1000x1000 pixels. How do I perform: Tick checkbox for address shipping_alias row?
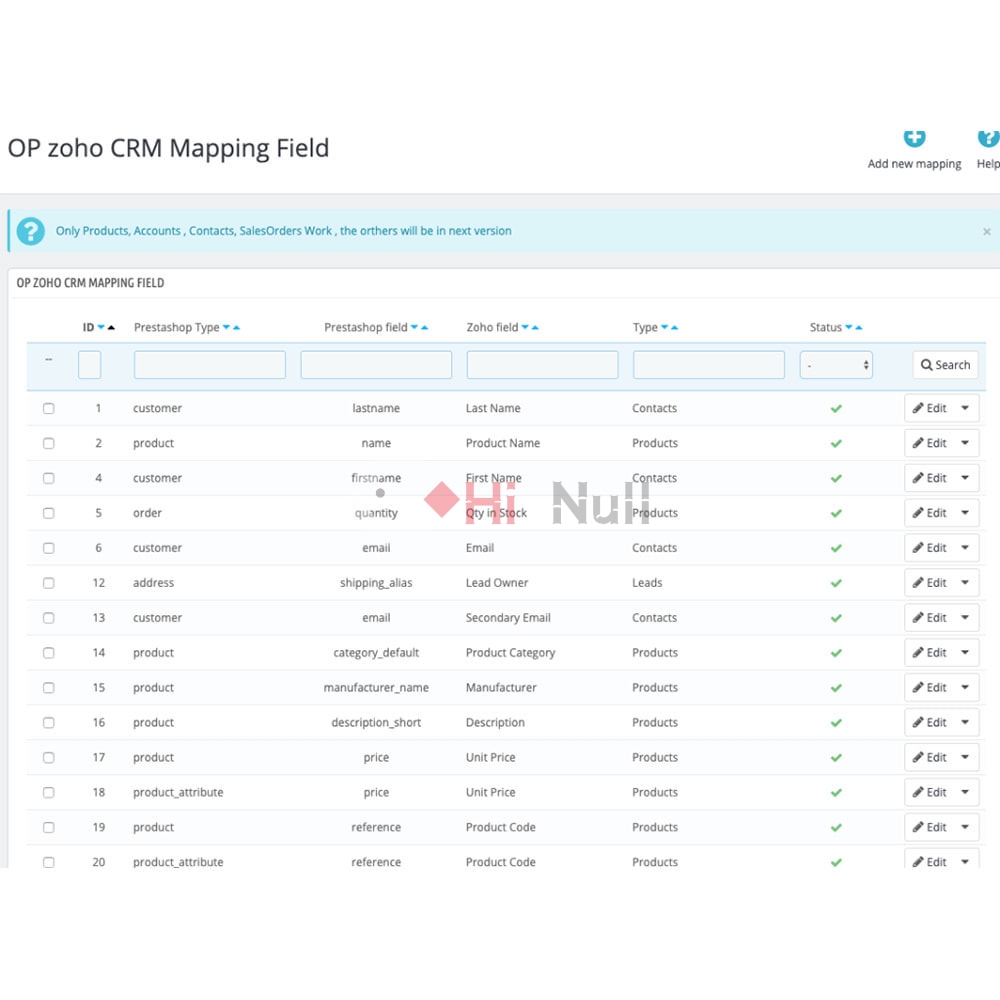click(48, 583)
